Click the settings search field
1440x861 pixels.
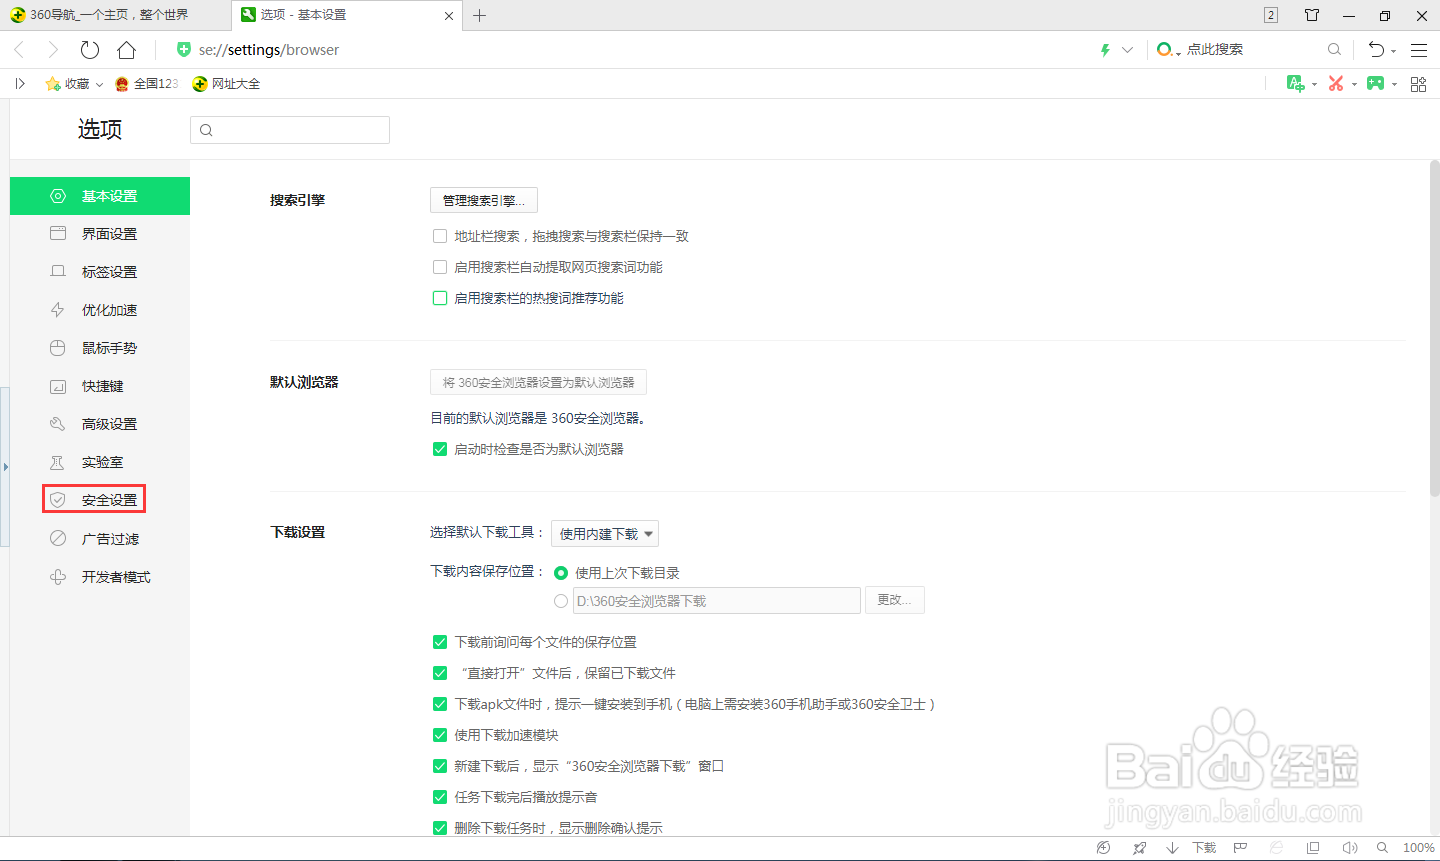tap(290, 130)
